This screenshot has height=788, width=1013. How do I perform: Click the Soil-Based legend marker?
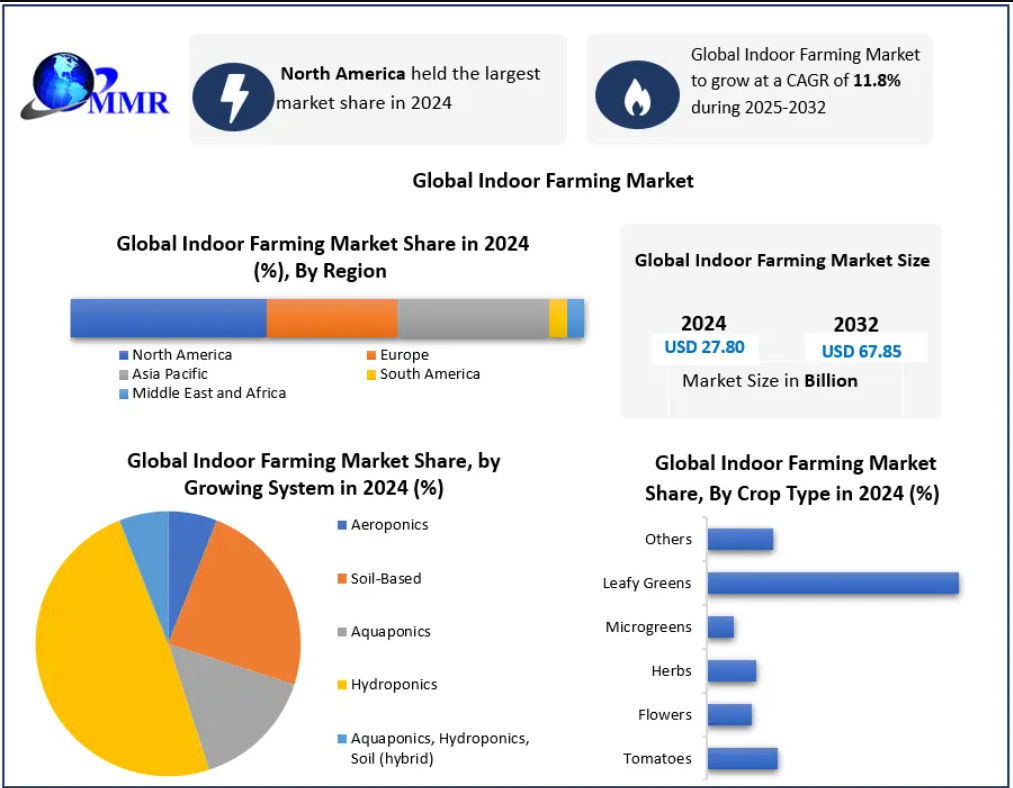(342, 579)
